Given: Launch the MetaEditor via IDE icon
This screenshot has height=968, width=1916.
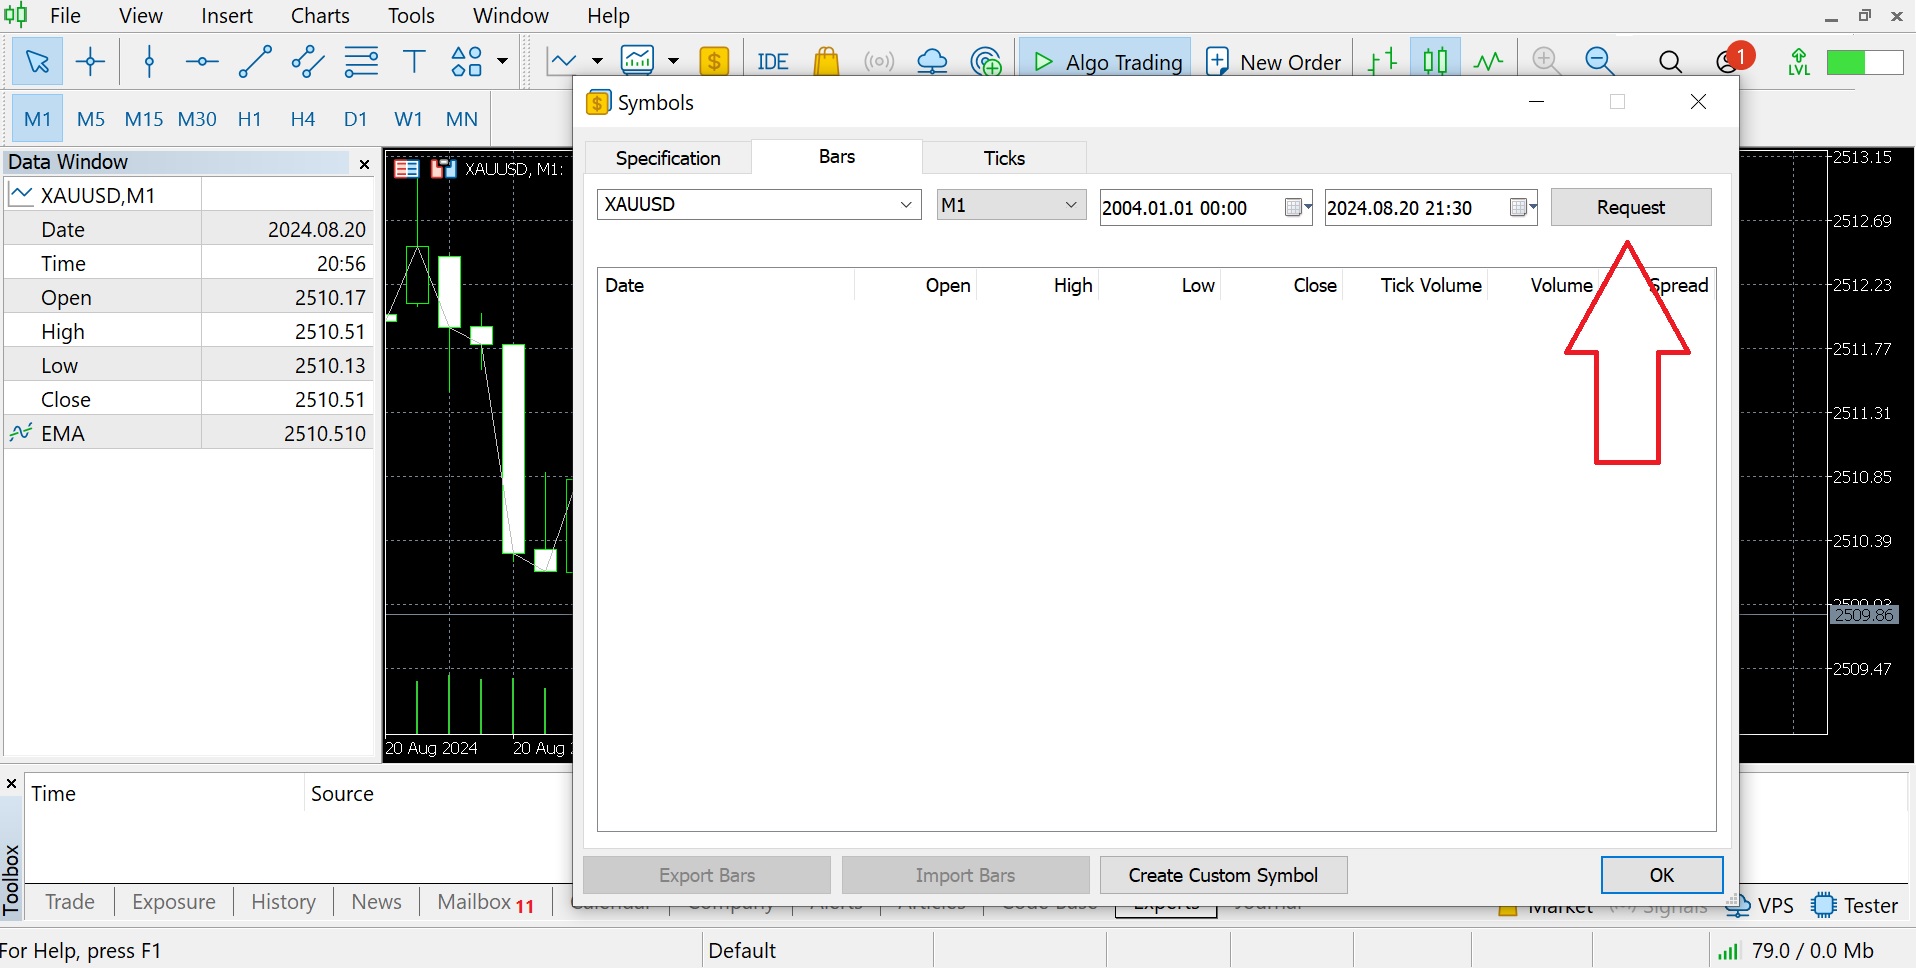Looking at the screenshot, I should [772, 61].
